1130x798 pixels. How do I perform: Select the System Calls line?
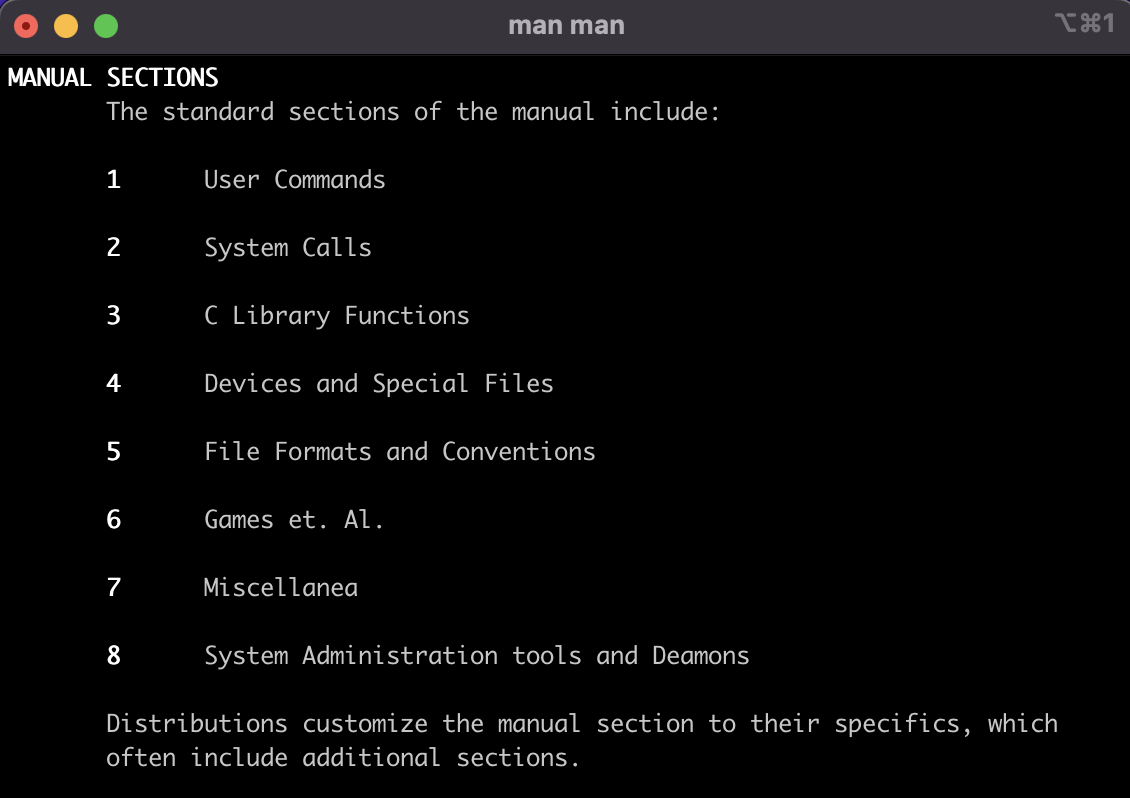pyautogui.click(x=288, y=248)
